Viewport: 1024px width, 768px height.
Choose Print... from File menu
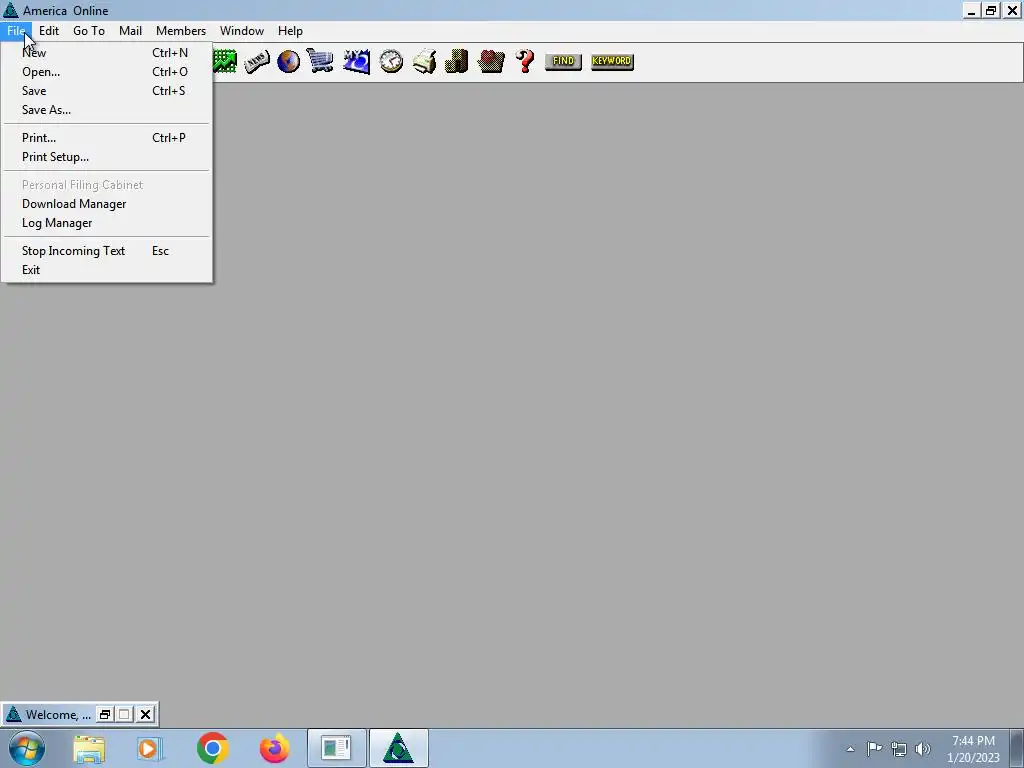[x=106, y=138]
